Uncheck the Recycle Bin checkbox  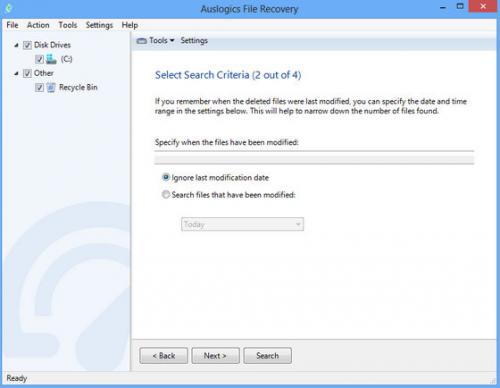pos(39,88)
